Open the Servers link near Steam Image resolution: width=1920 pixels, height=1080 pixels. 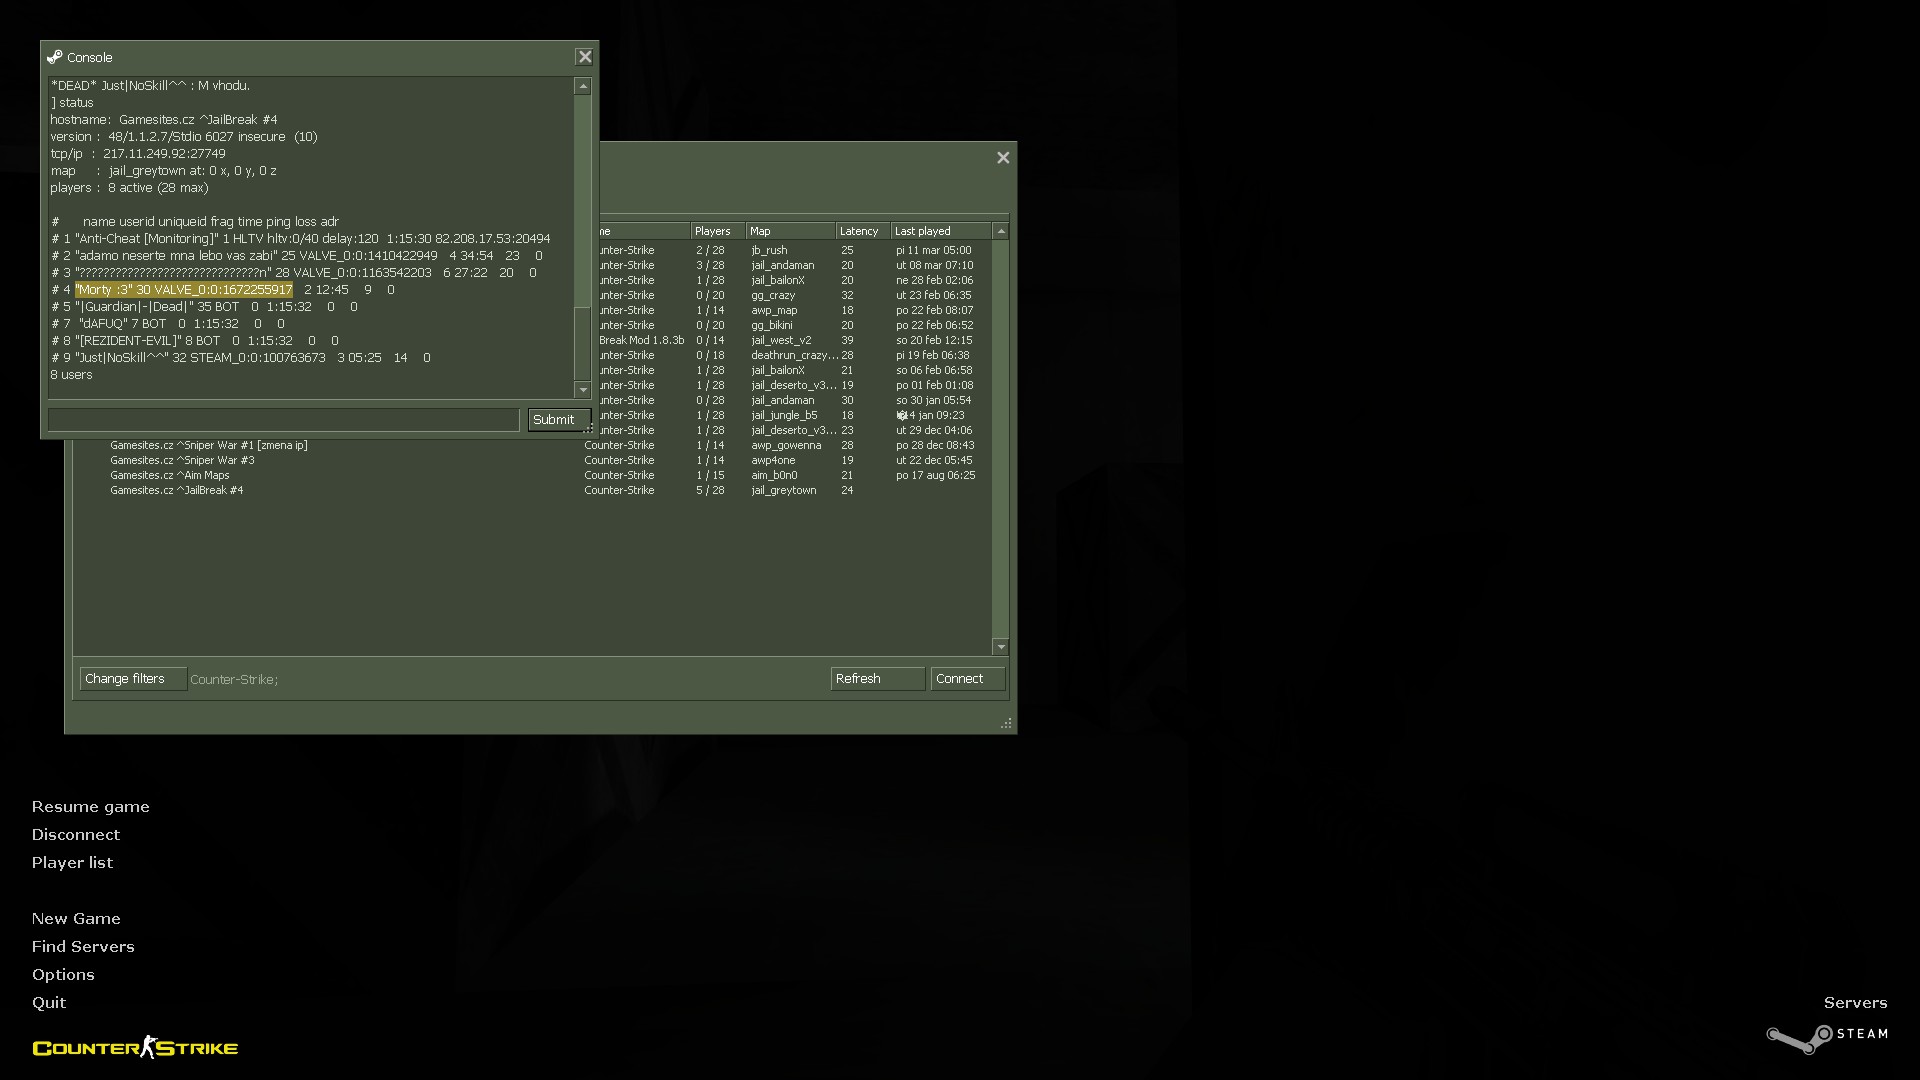[1855, 1003]
